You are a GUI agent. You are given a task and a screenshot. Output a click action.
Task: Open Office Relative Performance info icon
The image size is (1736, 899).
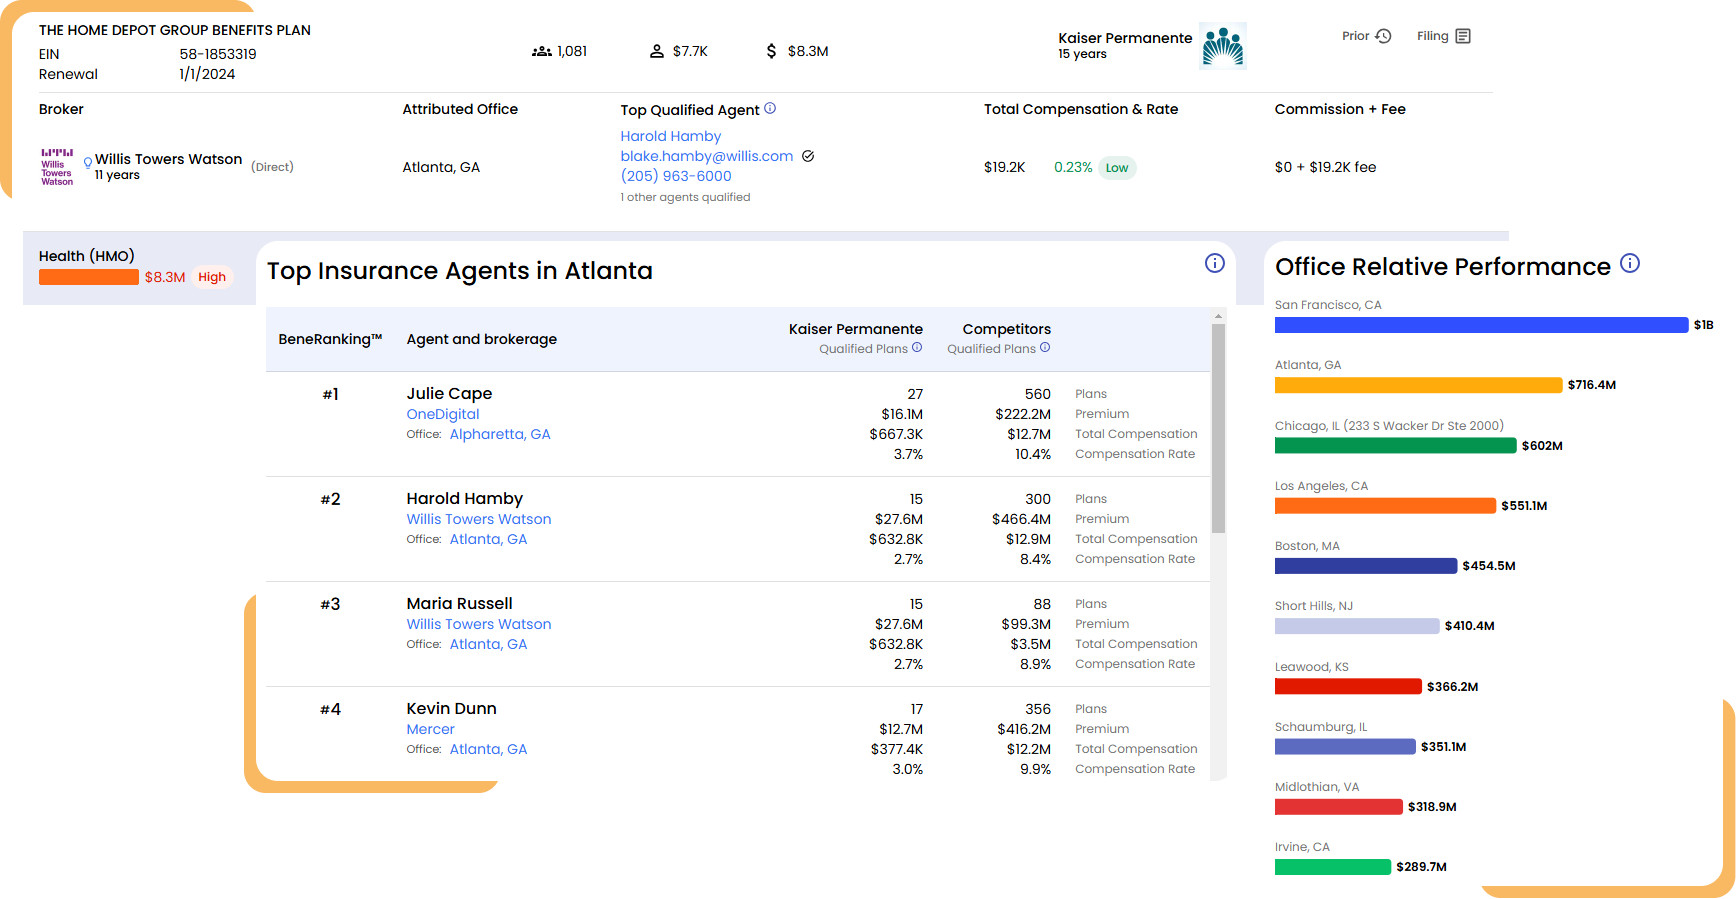1630,263
